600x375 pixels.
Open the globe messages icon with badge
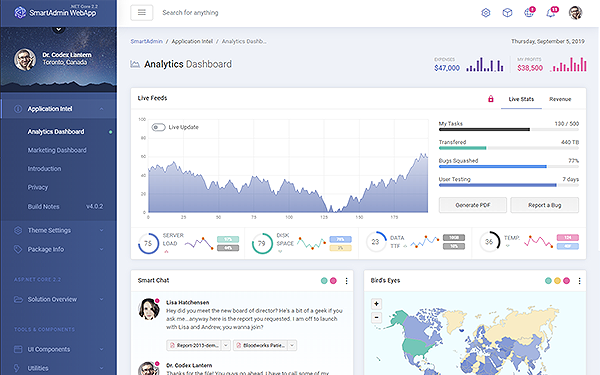529,13
